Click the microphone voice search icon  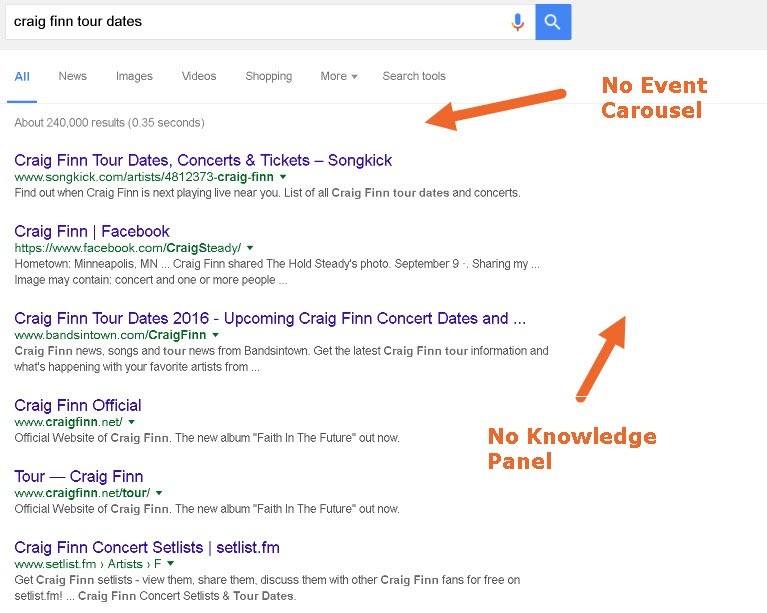coord(517,22)
